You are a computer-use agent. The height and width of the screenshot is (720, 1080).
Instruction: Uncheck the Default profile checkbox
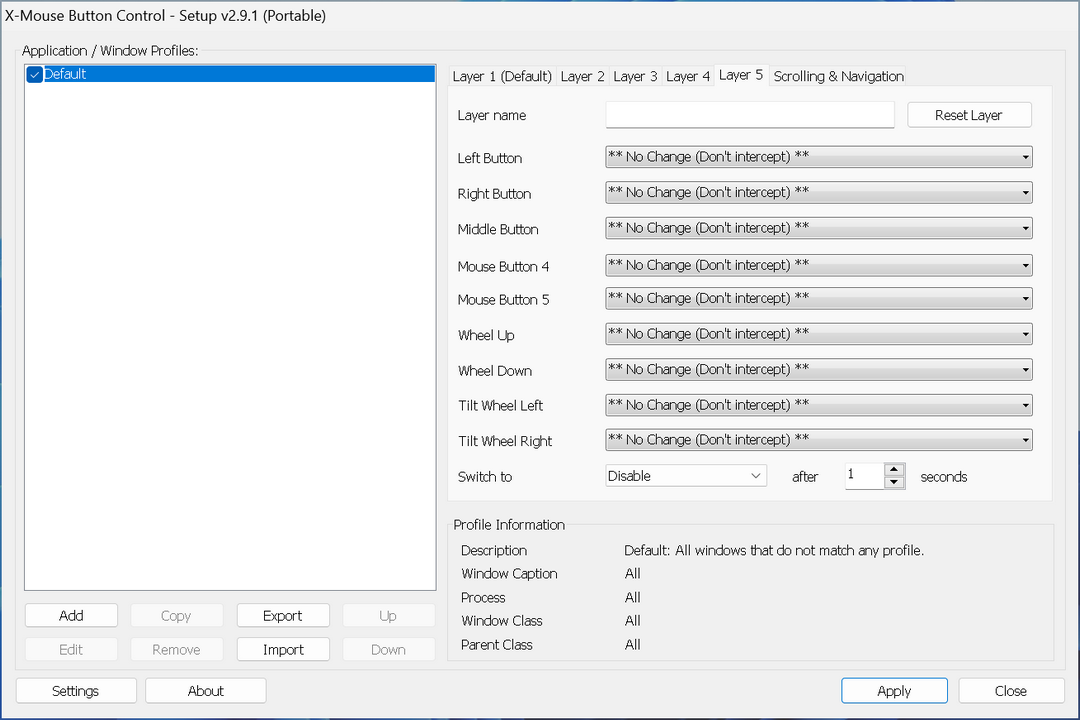point(34,74)
